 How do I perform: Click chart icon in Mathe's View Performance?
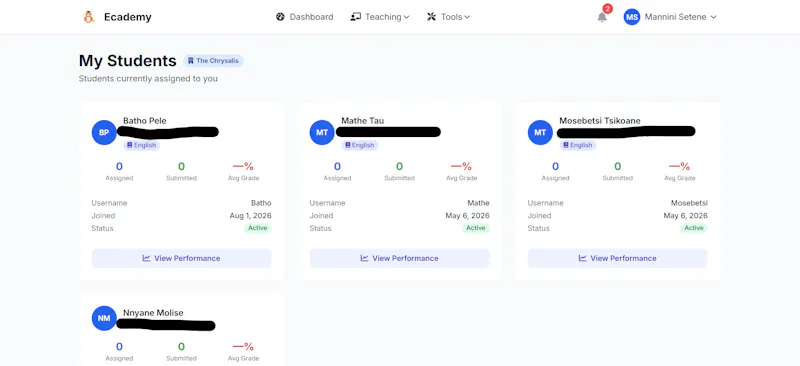pyautogui.click(x=364, y=258)
